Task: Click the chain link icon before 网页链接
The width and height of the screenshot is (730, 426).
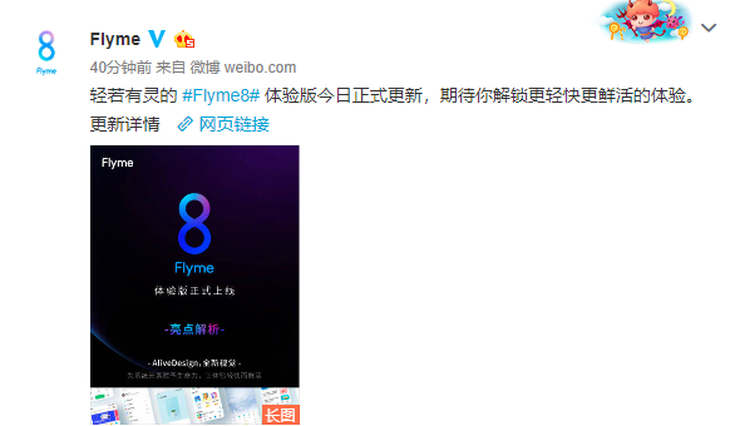Action: coord(185,124)
